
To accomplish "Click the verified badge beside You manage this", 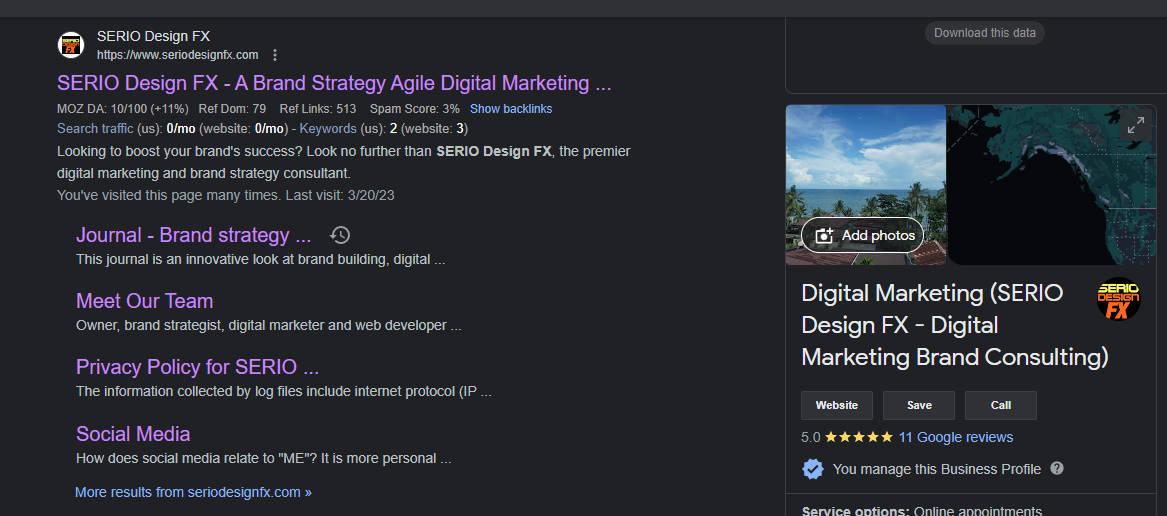I will point(813,469).
